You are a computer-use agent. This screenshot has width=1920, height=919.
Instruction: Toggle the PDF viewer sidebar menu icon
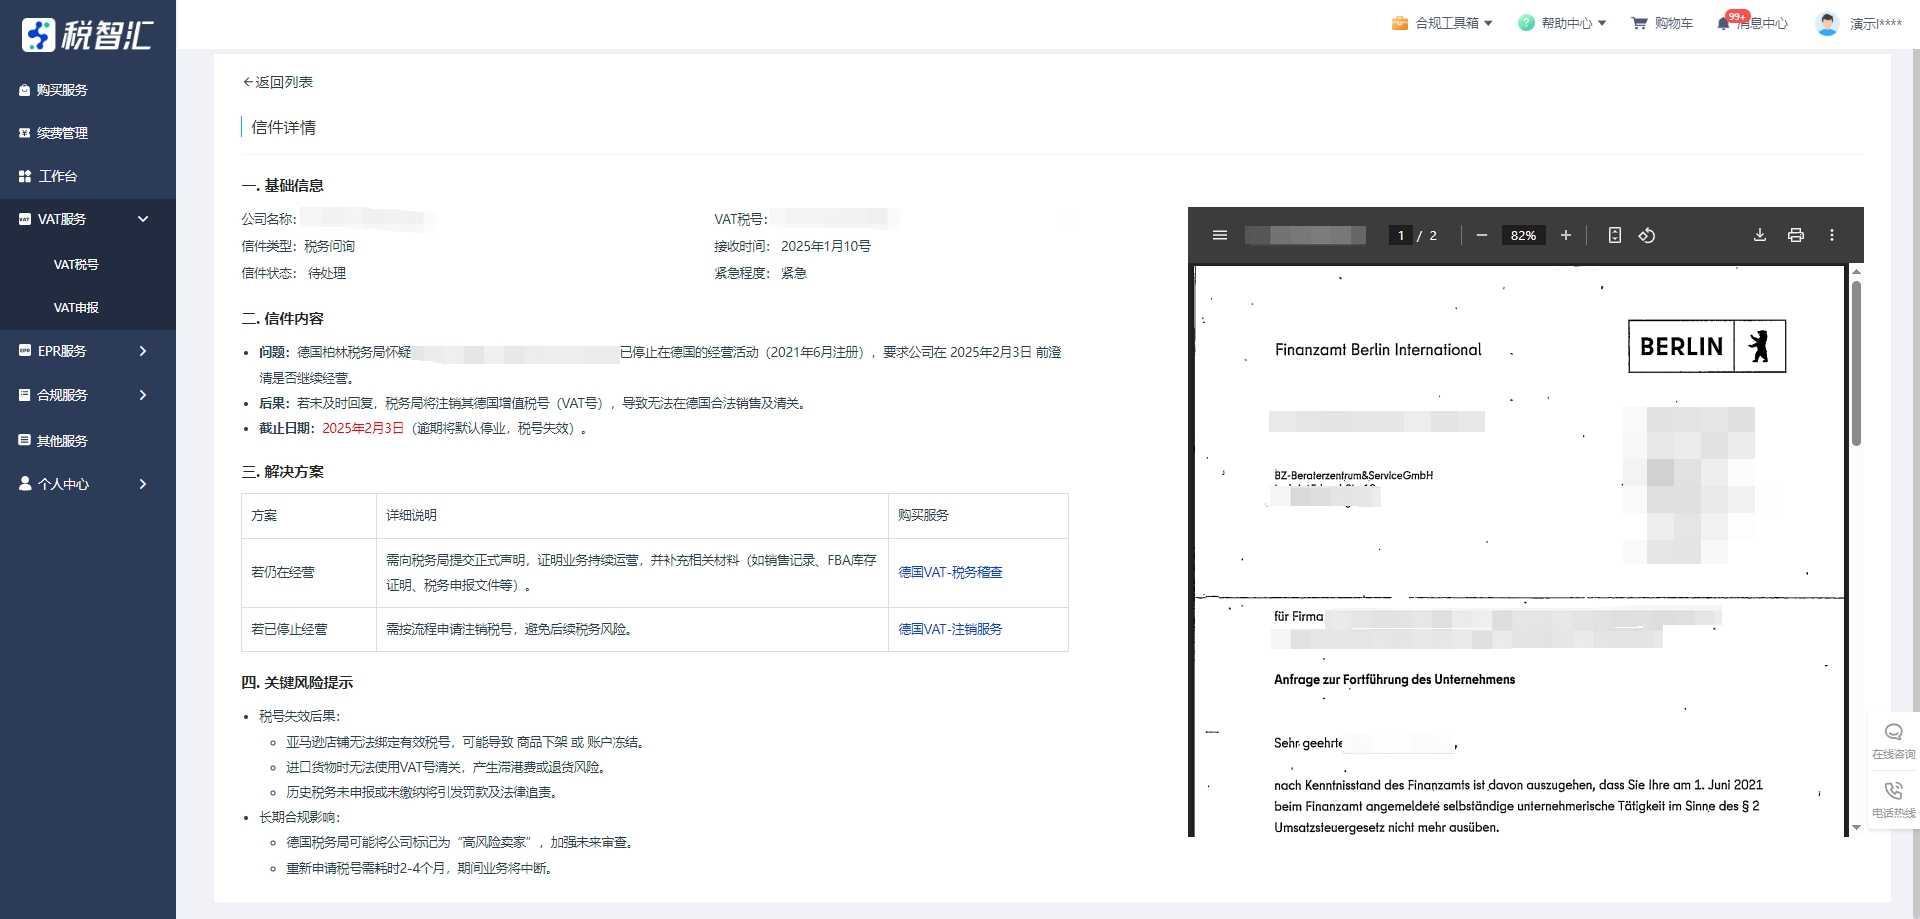1219,235
